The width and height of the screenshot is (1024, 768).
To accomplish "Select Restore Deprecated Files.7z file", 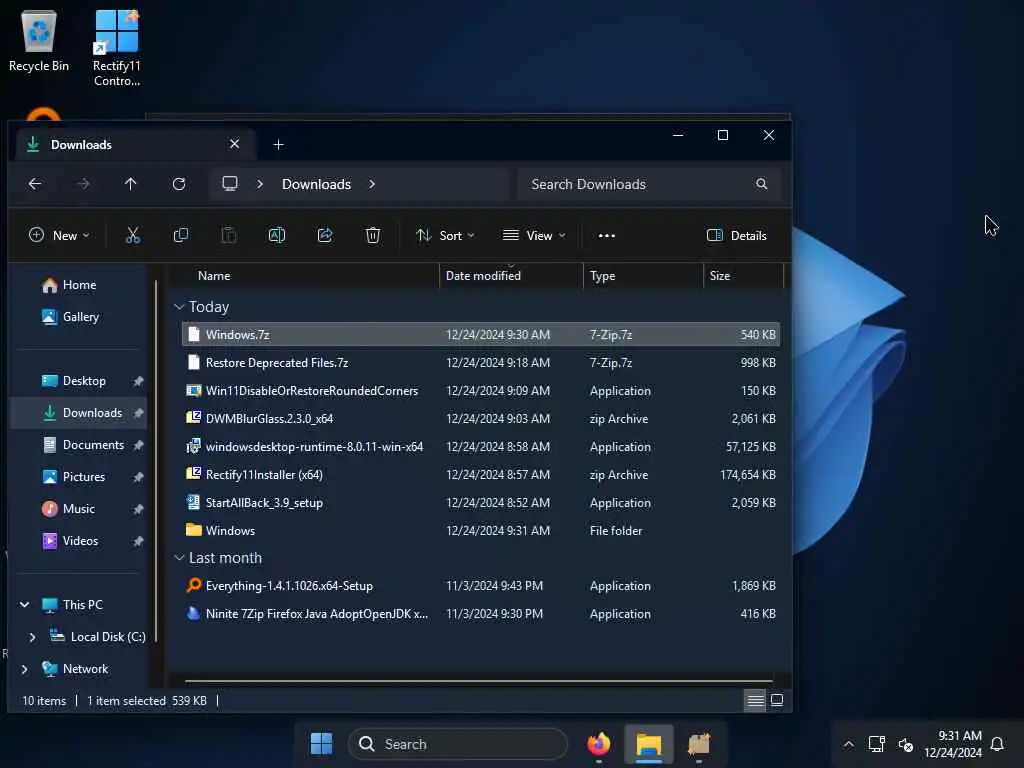I will click(x=481, y=362).
